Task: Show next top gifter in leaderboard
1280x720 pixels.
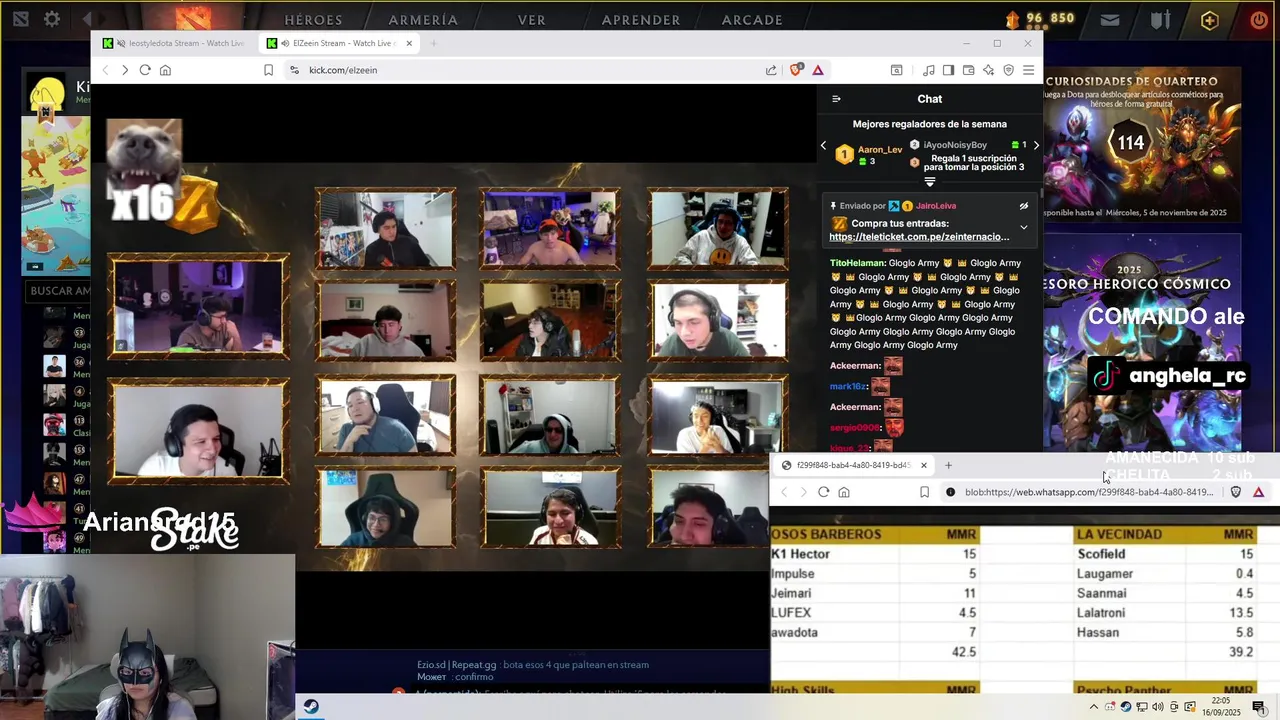Action: (1036, 146)
